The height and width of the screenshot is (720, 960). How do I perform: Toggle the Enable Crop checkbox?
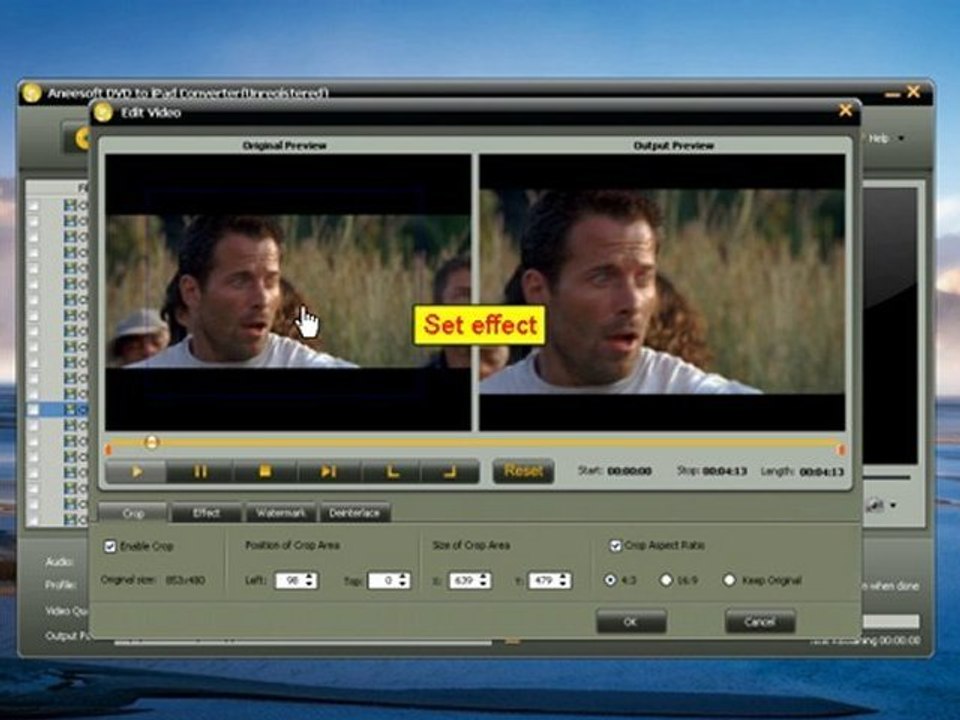tap(110, 546)
